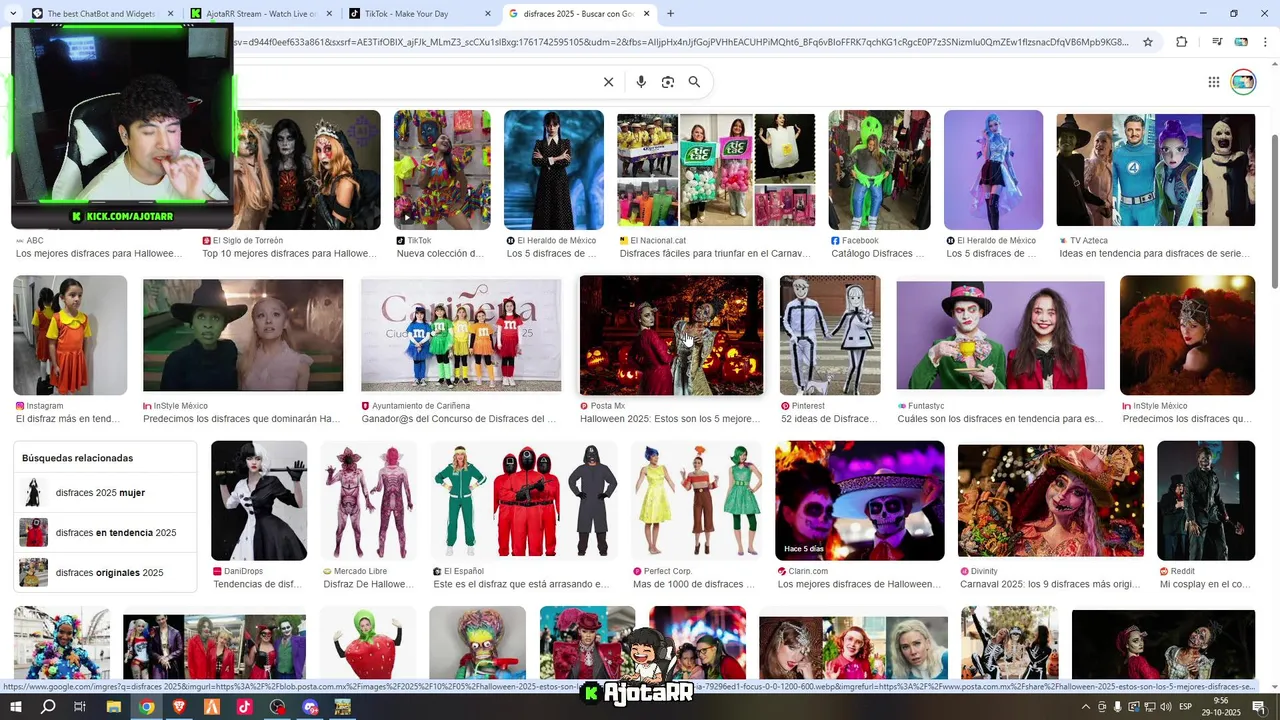
Task: Open the green alien costume Facebook image
Action: coord(879,170)
